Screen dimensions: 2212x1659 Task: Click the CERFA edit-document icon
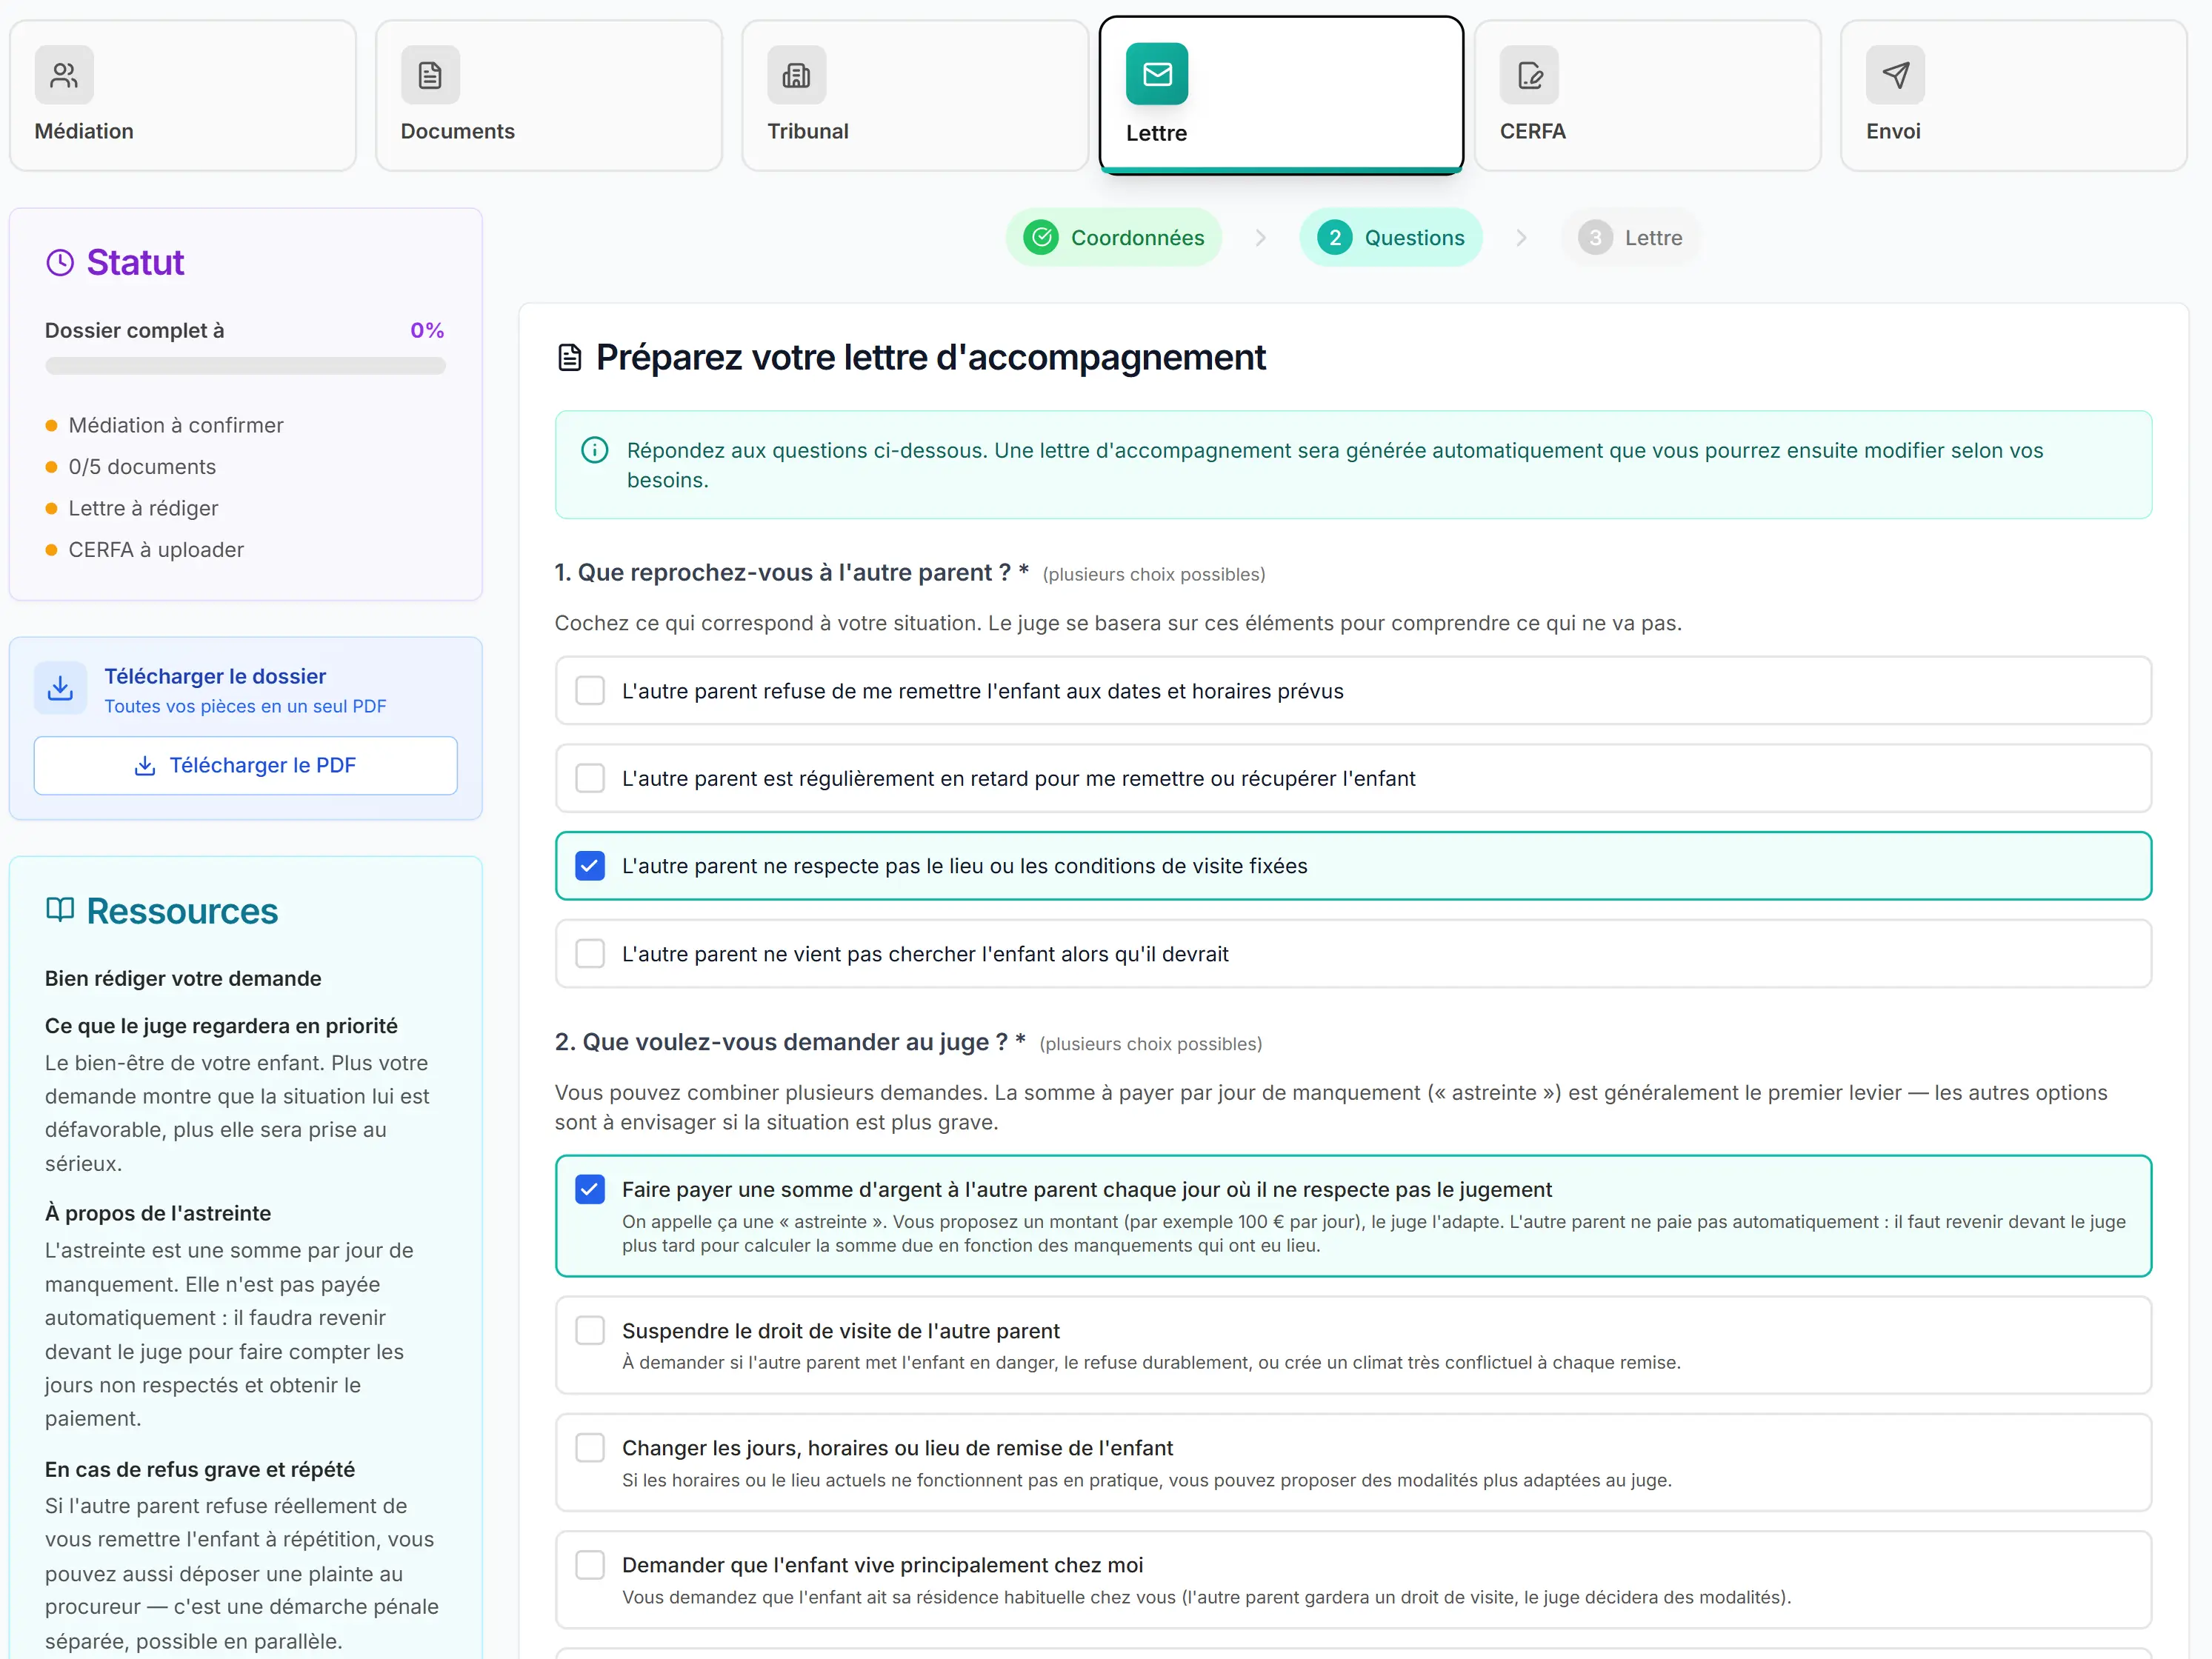(1529, 75)
